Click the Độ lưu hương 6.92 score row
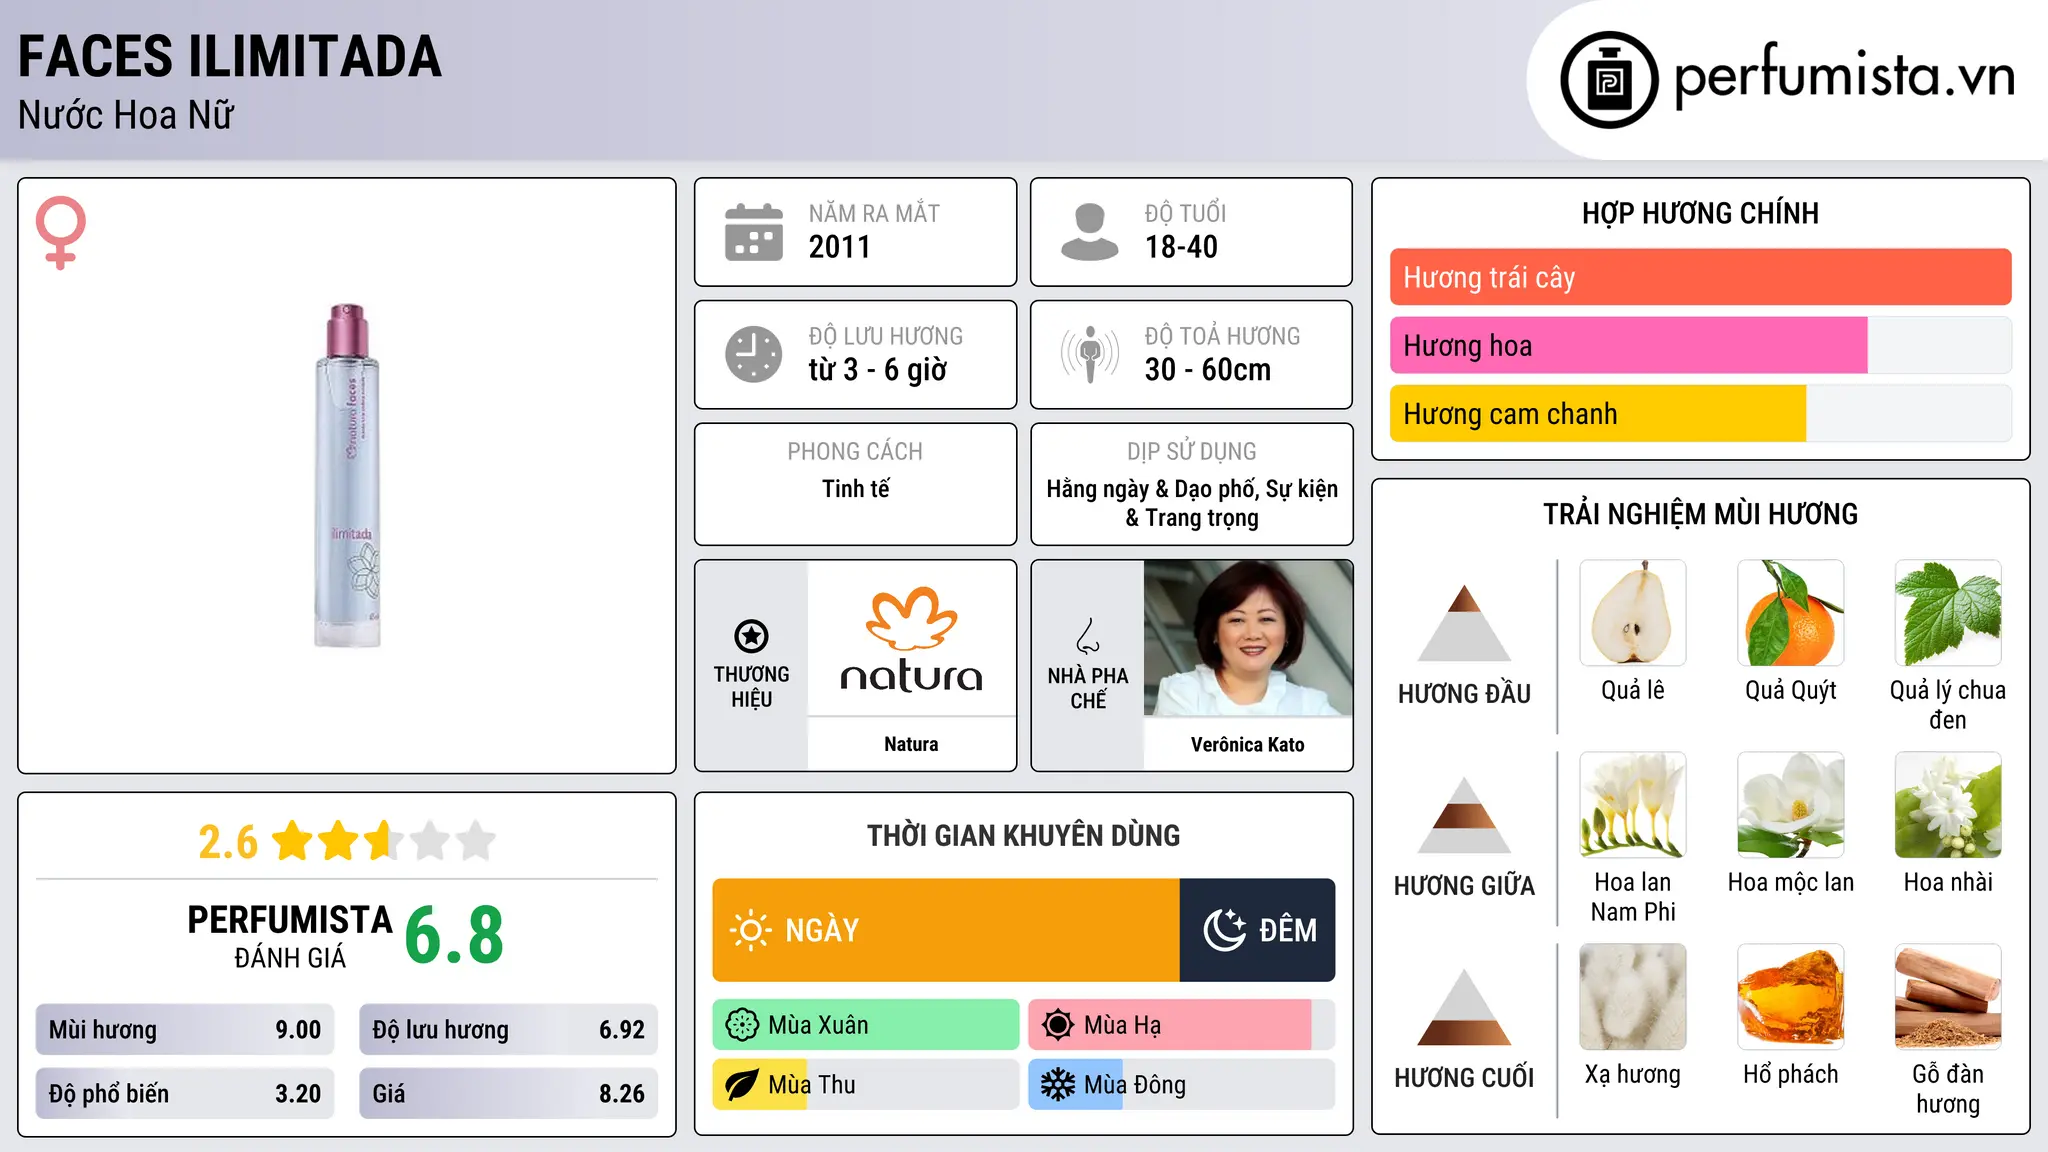2048x1152 pixels. (509, 1030)
